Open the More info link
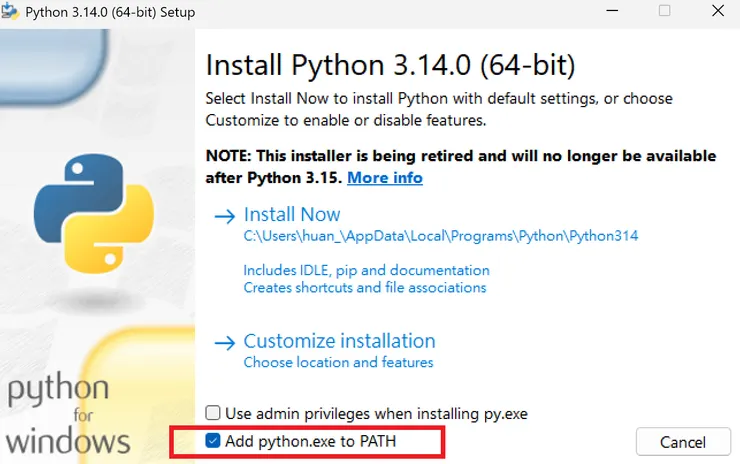Image resolution: width=740 pixels, height=464 pixels. pos(385,178)
